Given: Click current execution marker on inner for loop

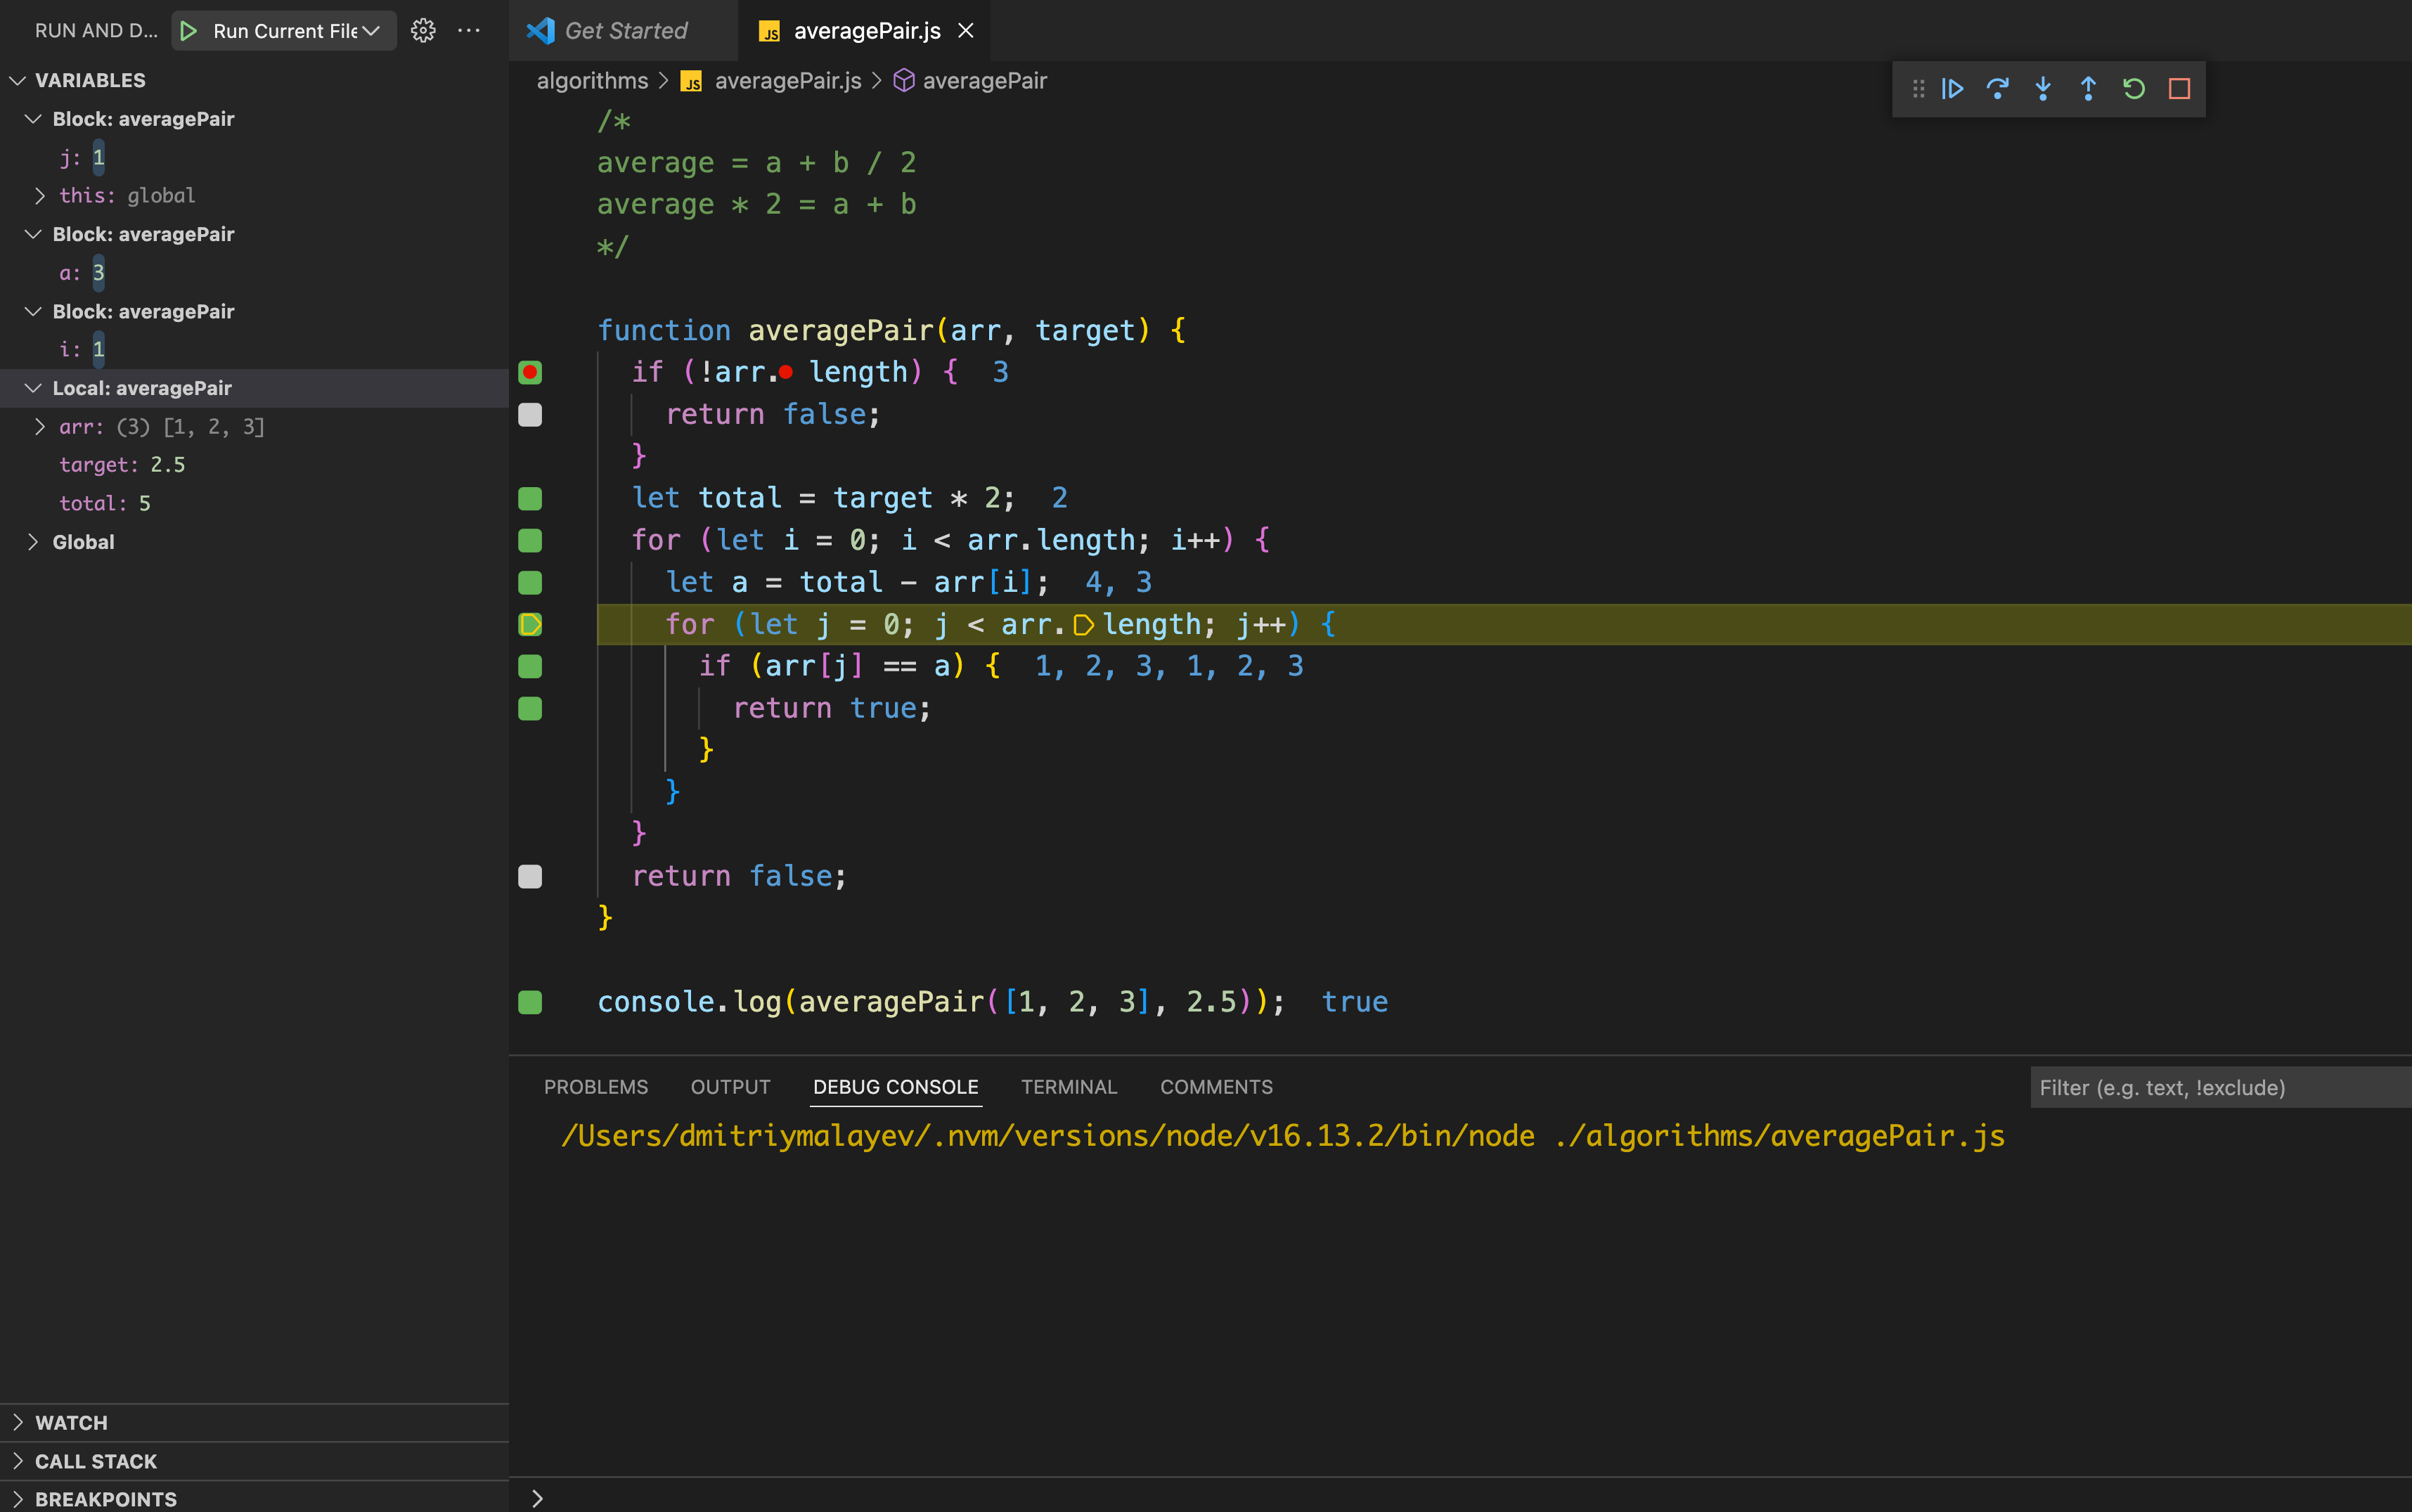Looking at the screenshot, I should [530, 625].
